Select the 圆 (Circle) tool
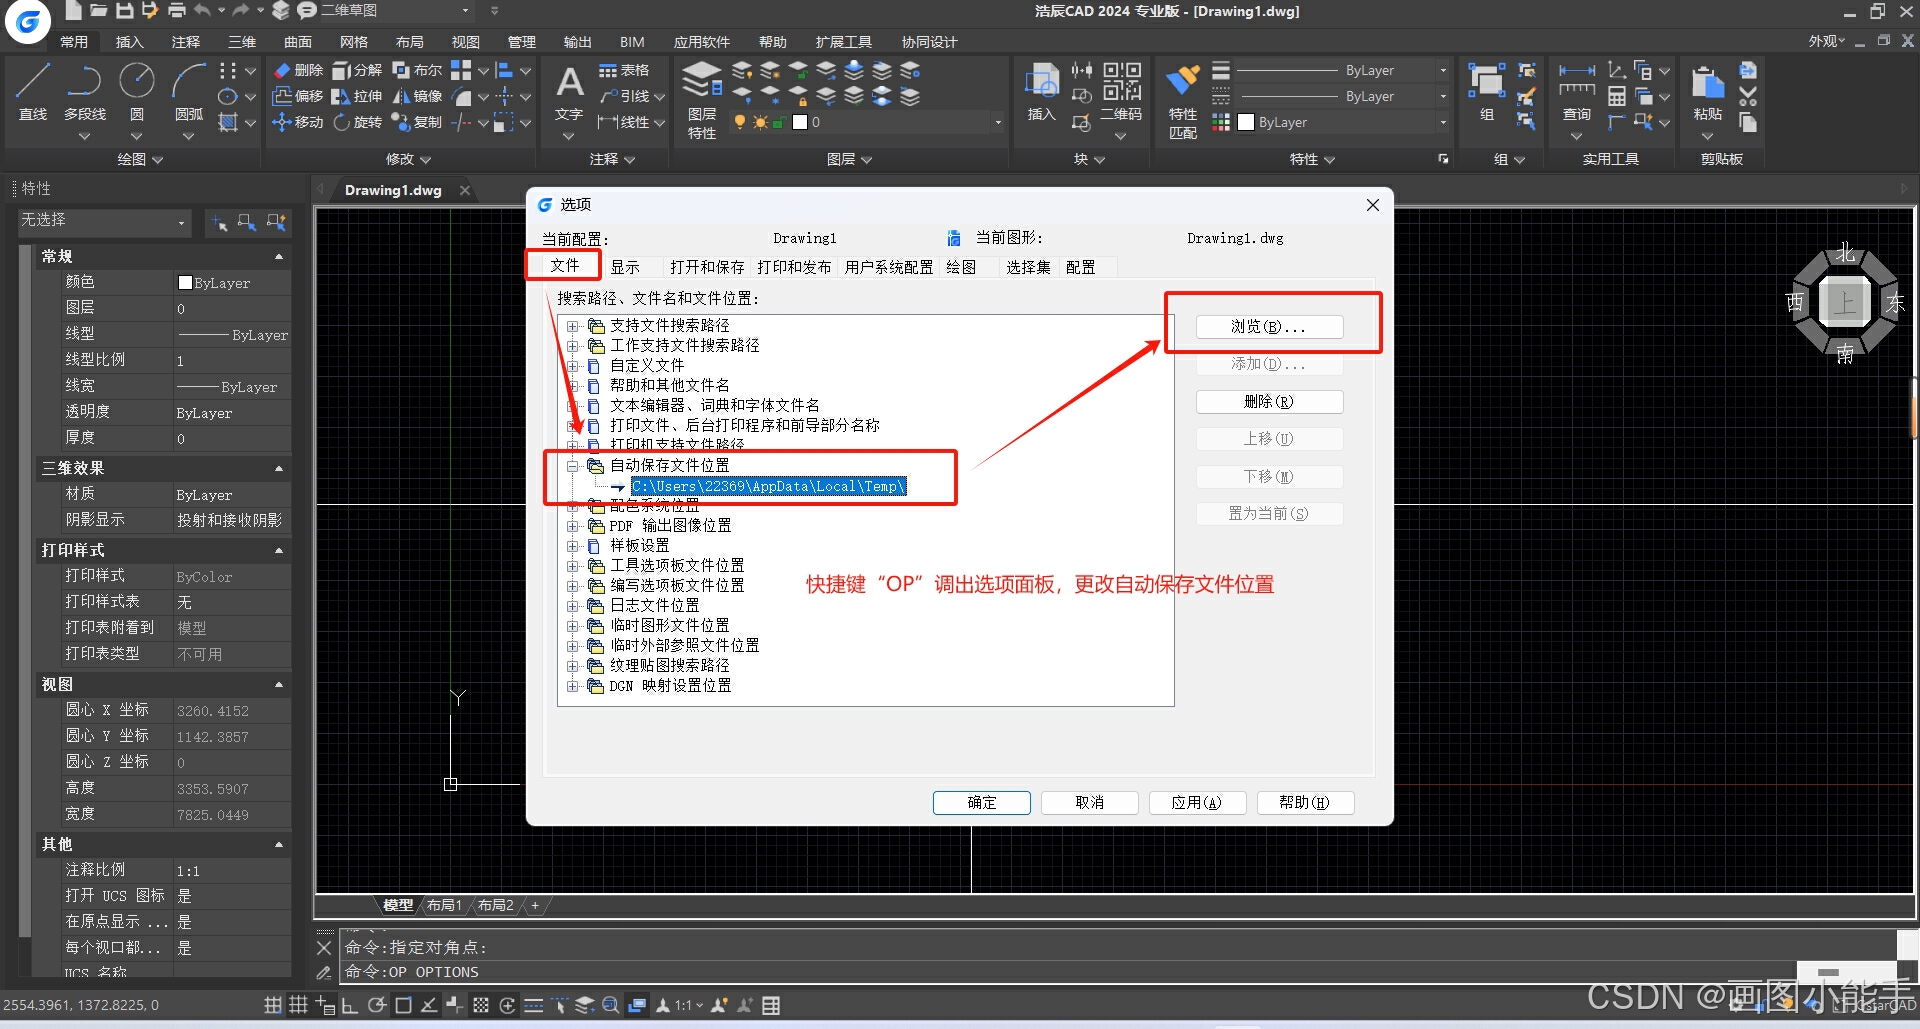Screen dimensions: 1920x1029 136,92
